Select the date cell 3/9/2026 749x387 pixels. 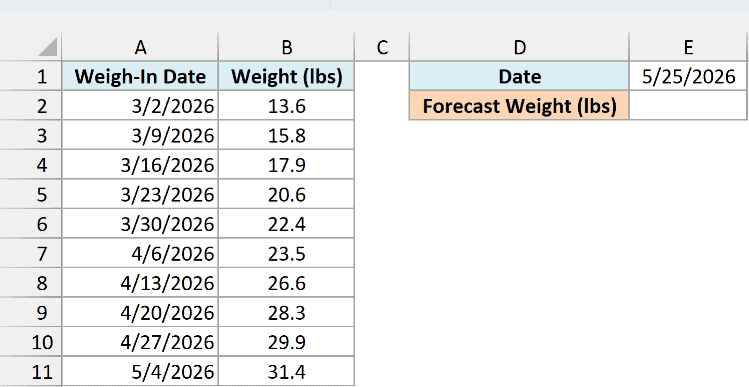[140, 135]
